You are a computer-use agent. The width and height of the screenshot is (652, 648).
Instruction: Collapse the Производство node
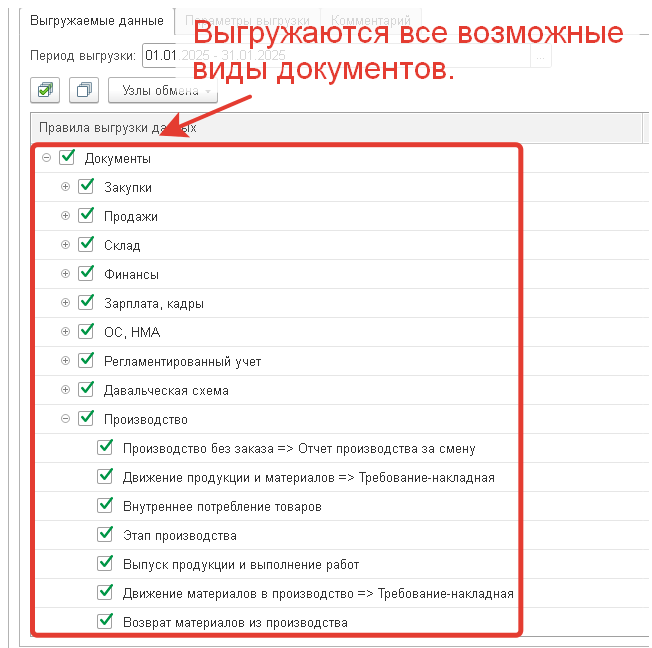click(x=65, y=418)
